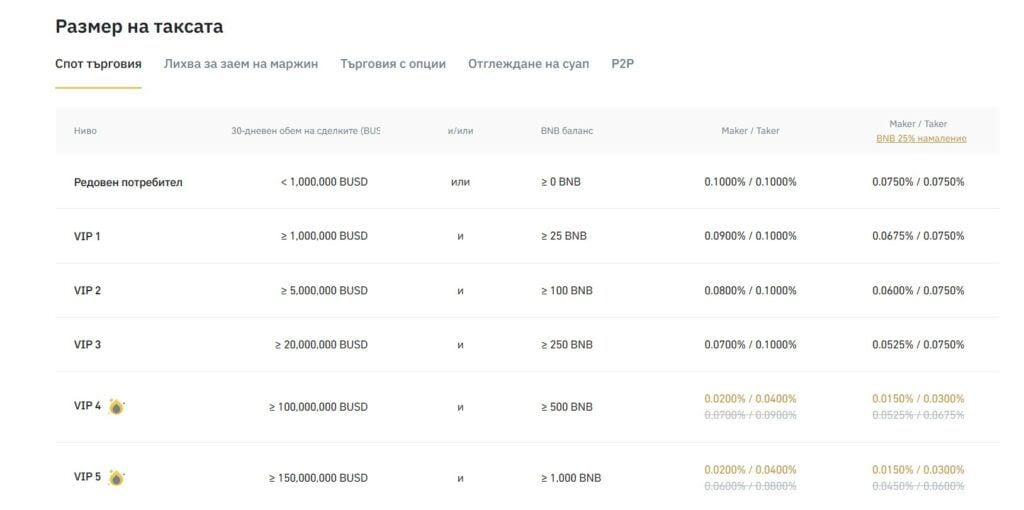Click the Ниво column header
The width and height of the screenshot is (1024, 510).
pos(85,131)
